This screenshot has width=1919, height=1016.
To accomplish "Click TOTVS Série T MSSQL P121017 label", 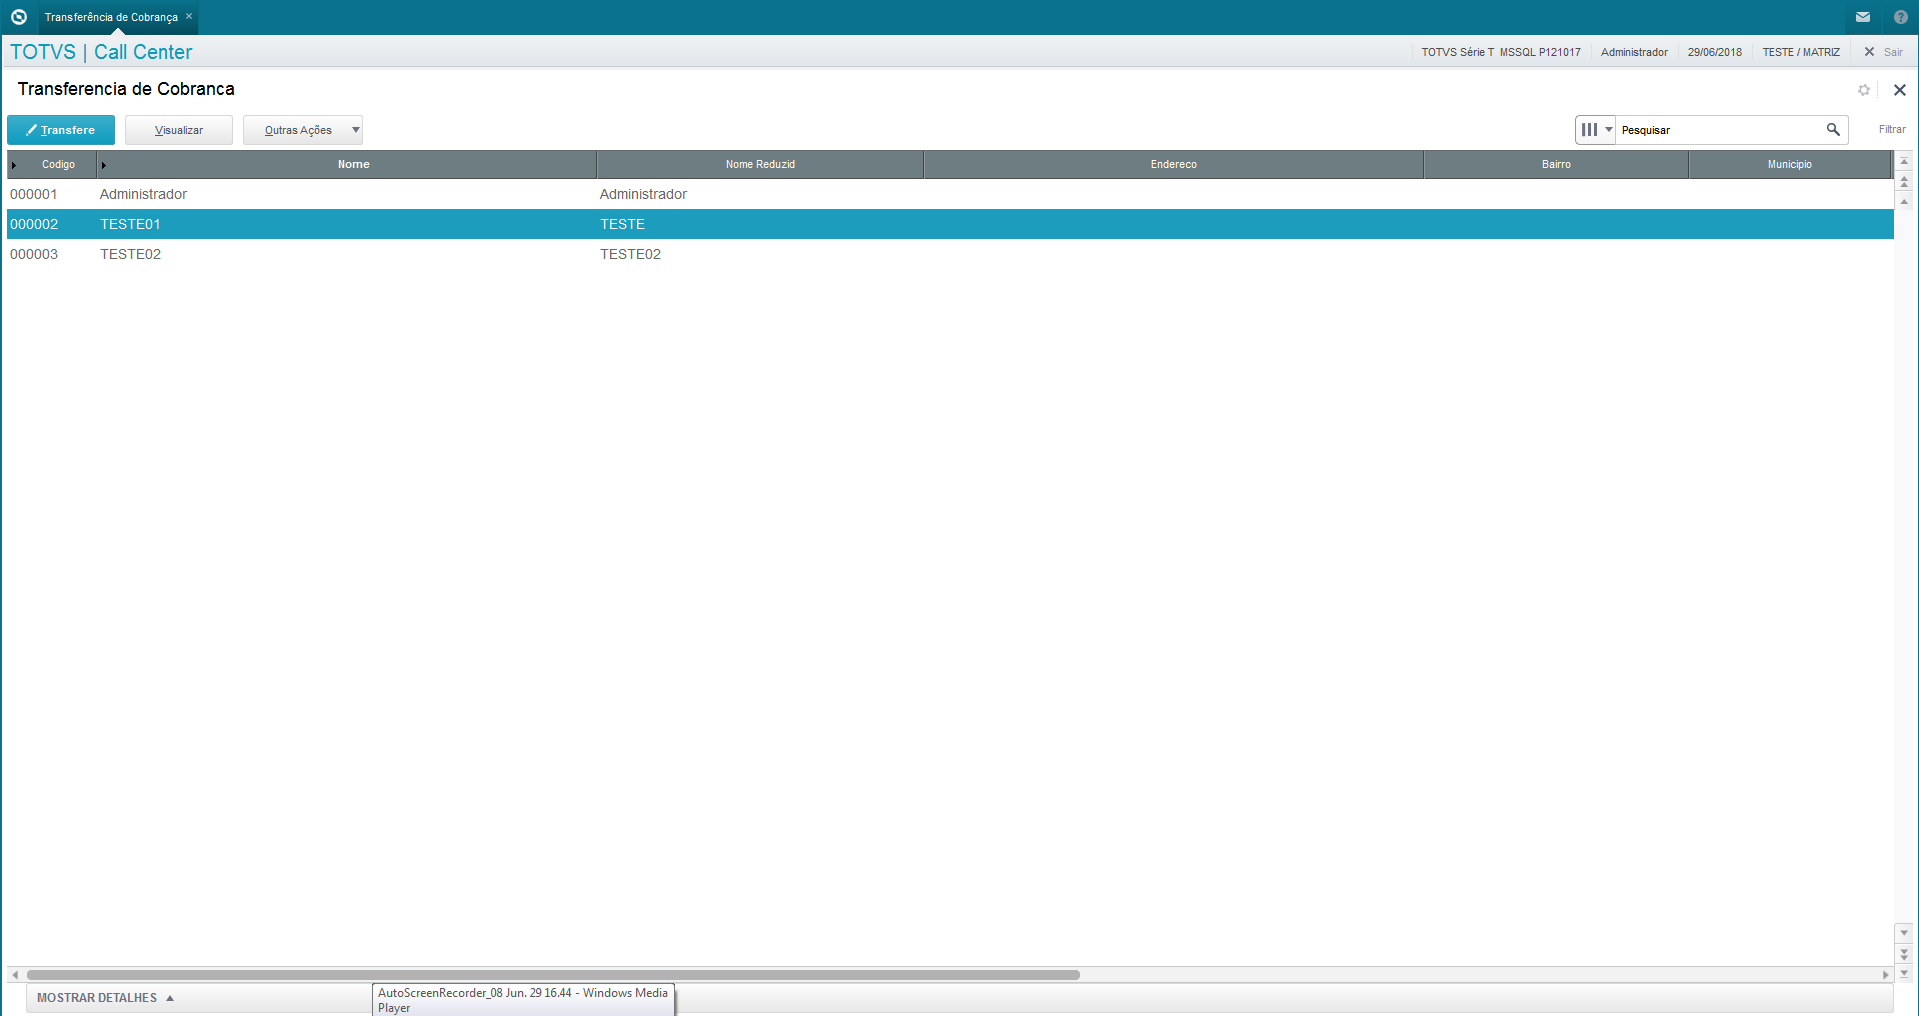I will coord(1501,52).
